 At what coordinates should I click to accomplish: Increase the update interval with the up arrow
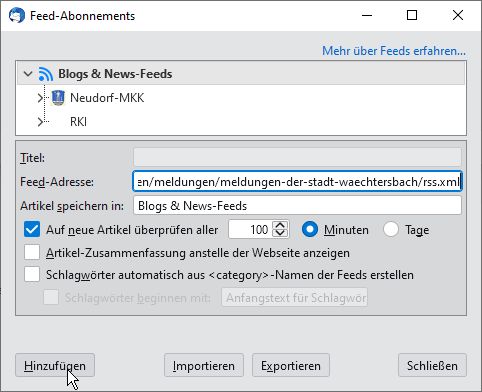tap(280, 226)
